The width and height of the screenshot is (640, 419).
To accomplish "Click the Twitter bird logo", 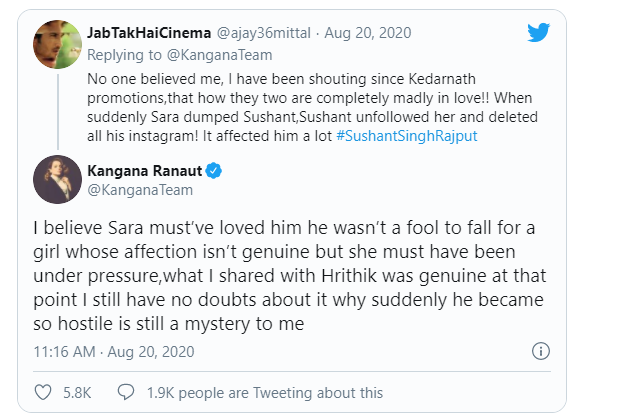I will (538, 32).
